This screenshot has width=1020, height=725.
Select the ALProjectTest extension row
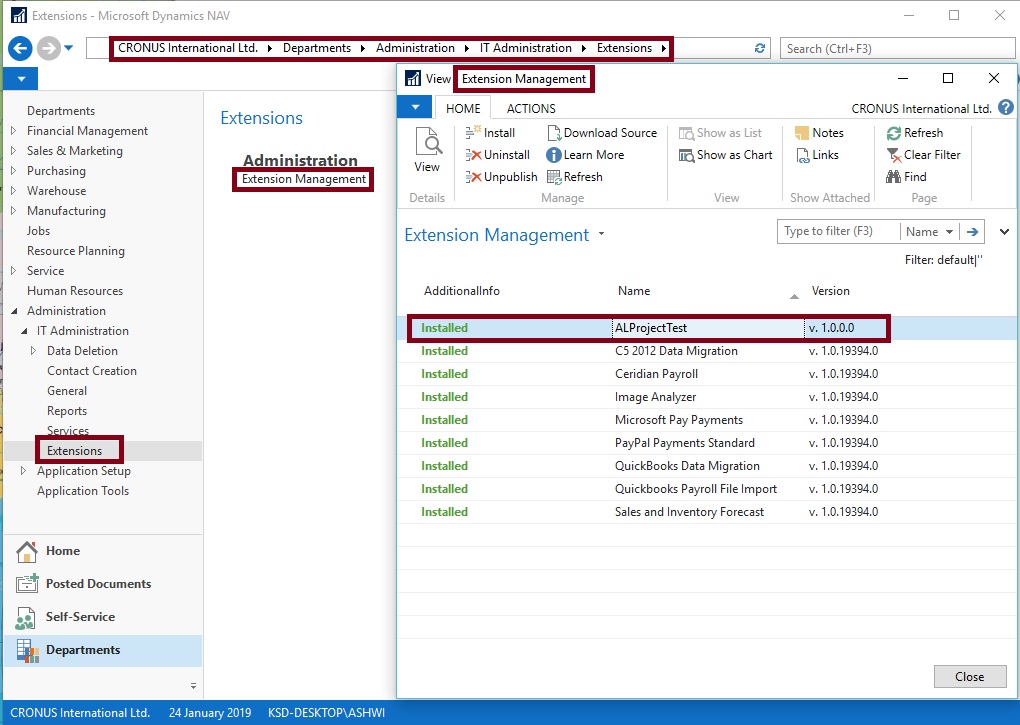(x=650, y=328)
